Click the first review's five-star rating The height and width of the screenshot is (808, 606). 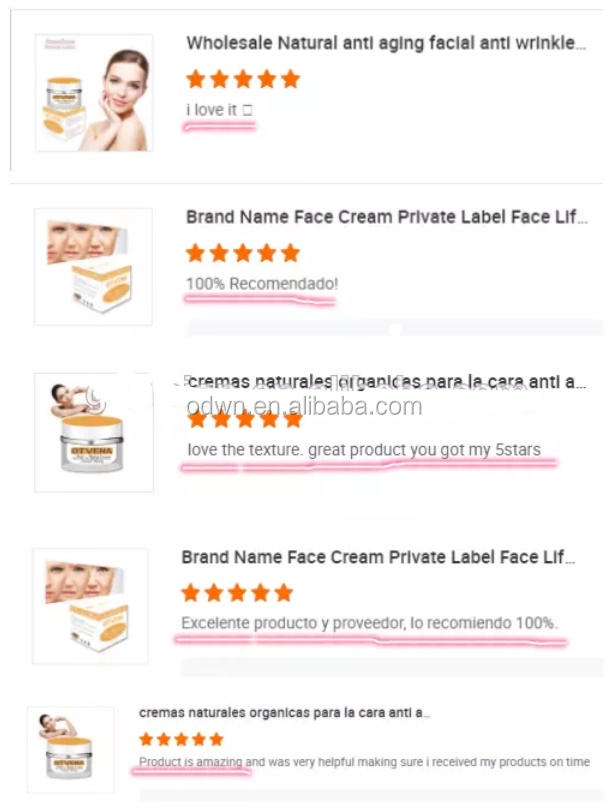point(242,79)
